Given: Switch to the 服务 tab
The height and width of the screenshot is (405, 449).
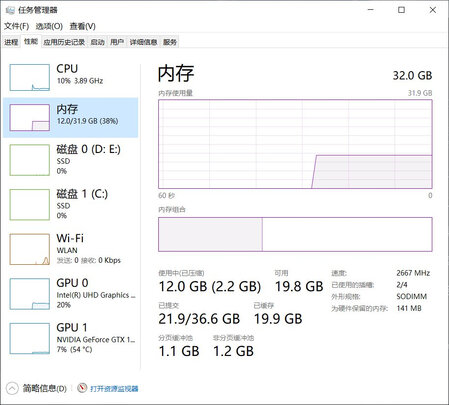Looking at the screenshot, I should click(x=170, y=42).
